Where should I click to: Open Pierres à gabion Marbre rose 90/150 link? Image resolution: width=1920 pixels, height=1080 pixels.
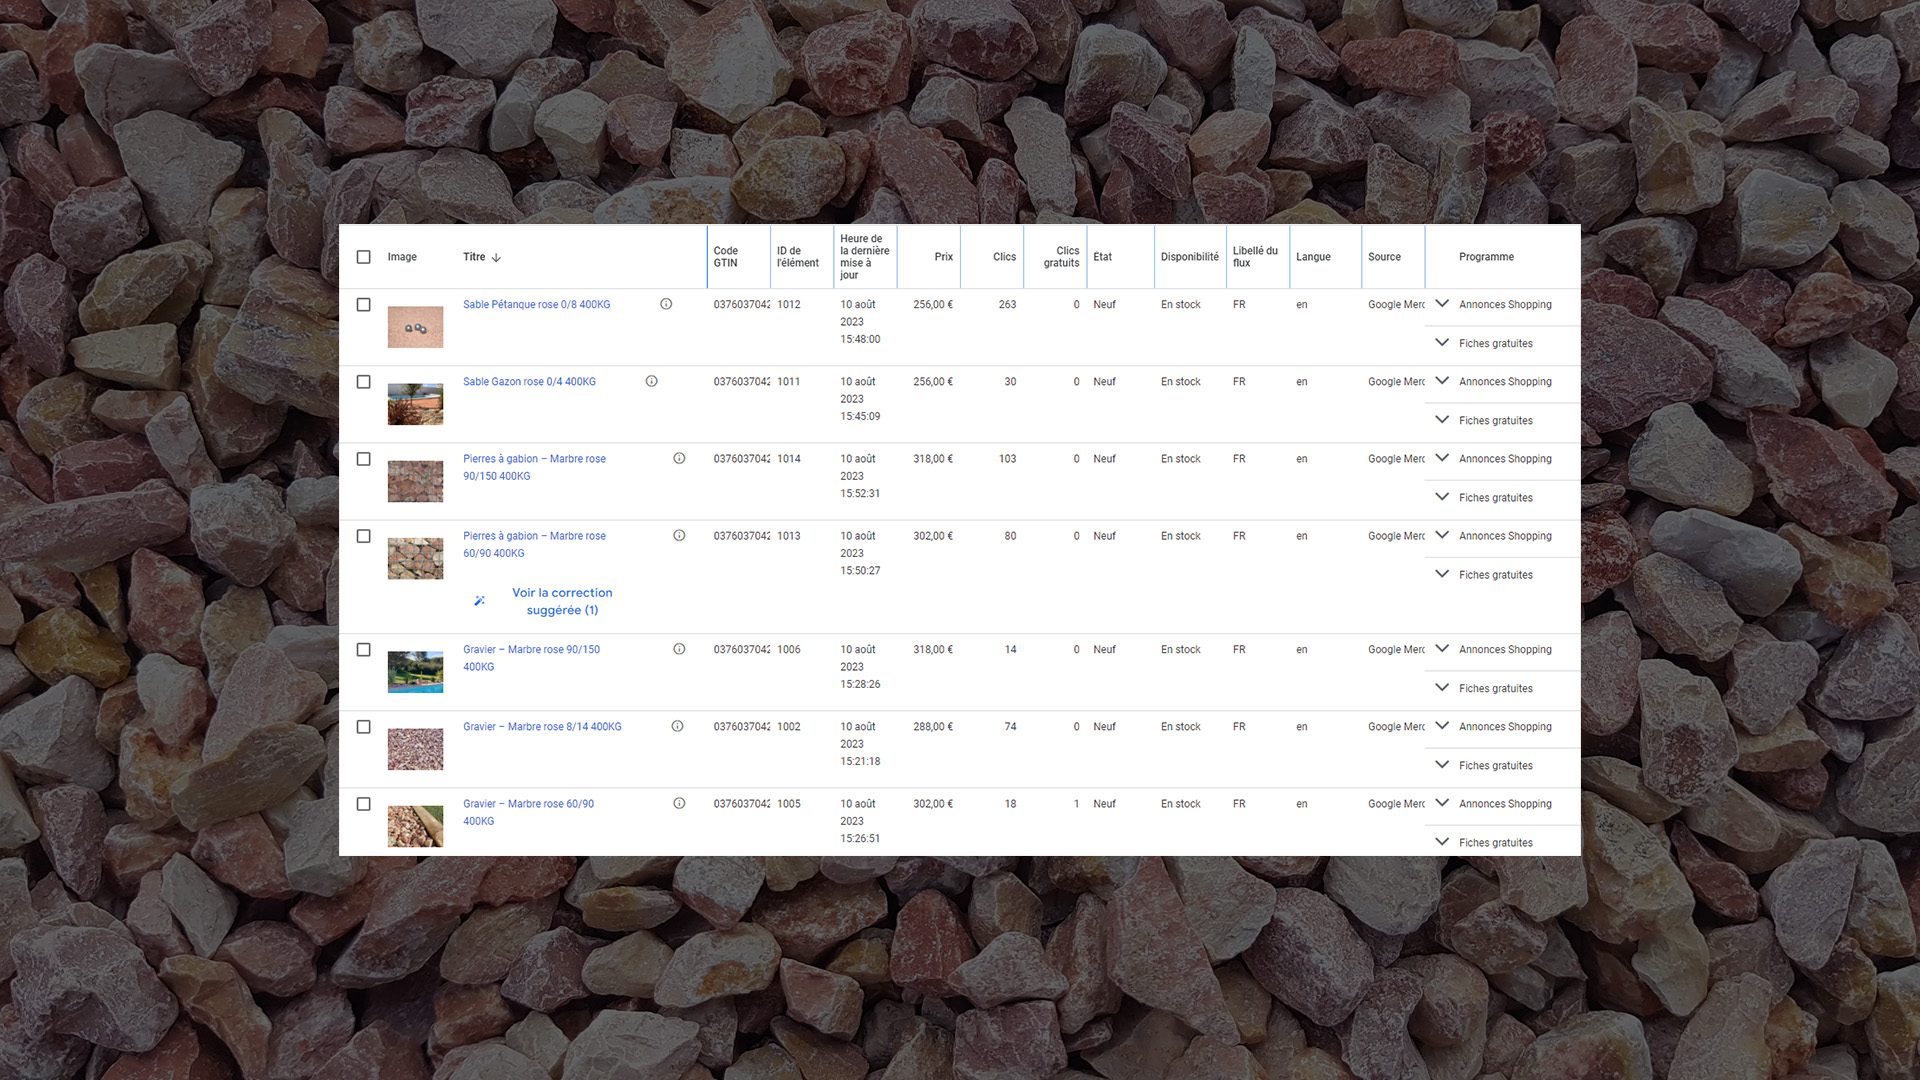(x=534, y=467)
